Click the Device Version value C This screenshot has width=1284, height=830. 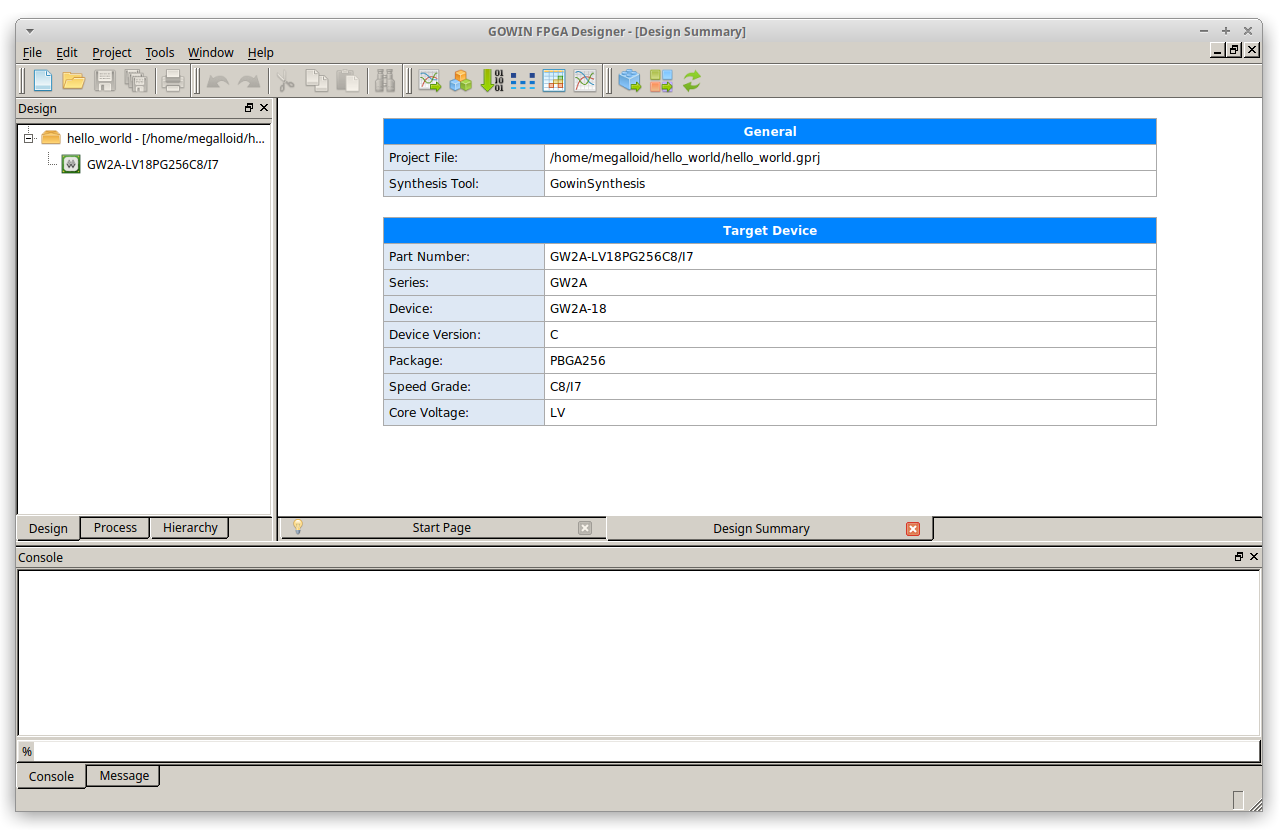[850, 335]
